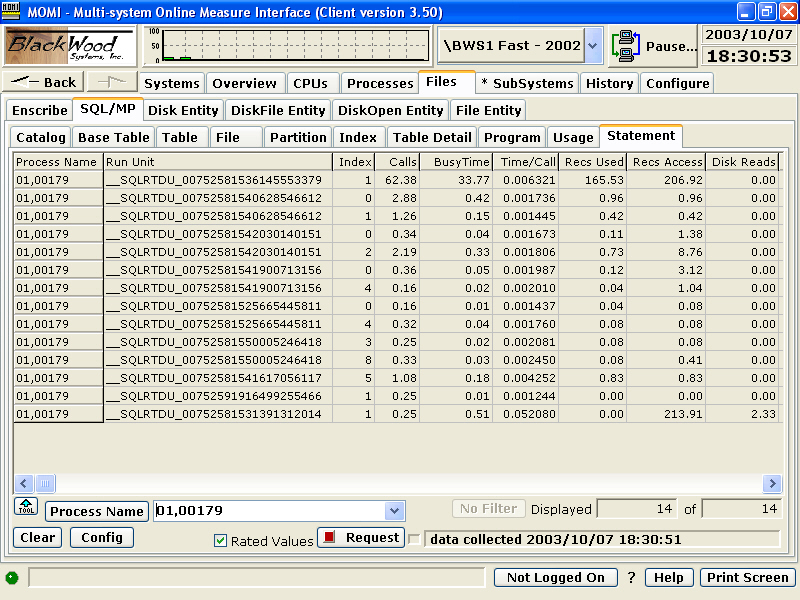
Task: Open the BWS1 Fast system dropdown
Action: coord(593,46)
